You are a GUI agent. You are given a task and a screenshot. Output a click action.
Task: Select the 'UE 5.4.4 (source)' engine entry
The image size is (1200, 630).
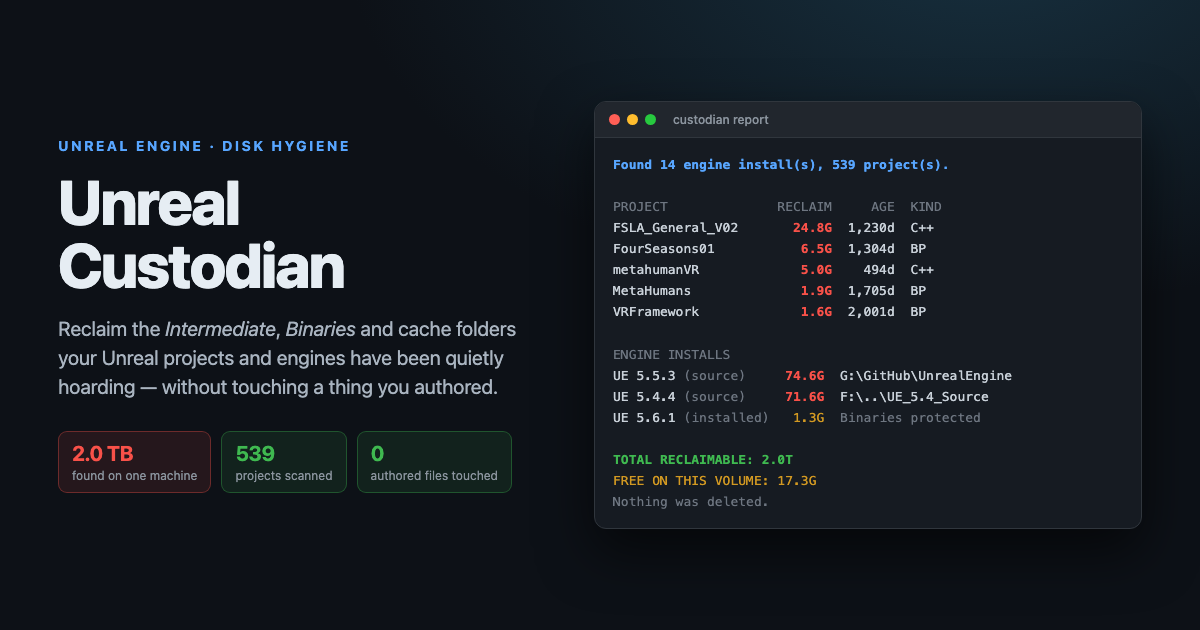coord(679,397)
